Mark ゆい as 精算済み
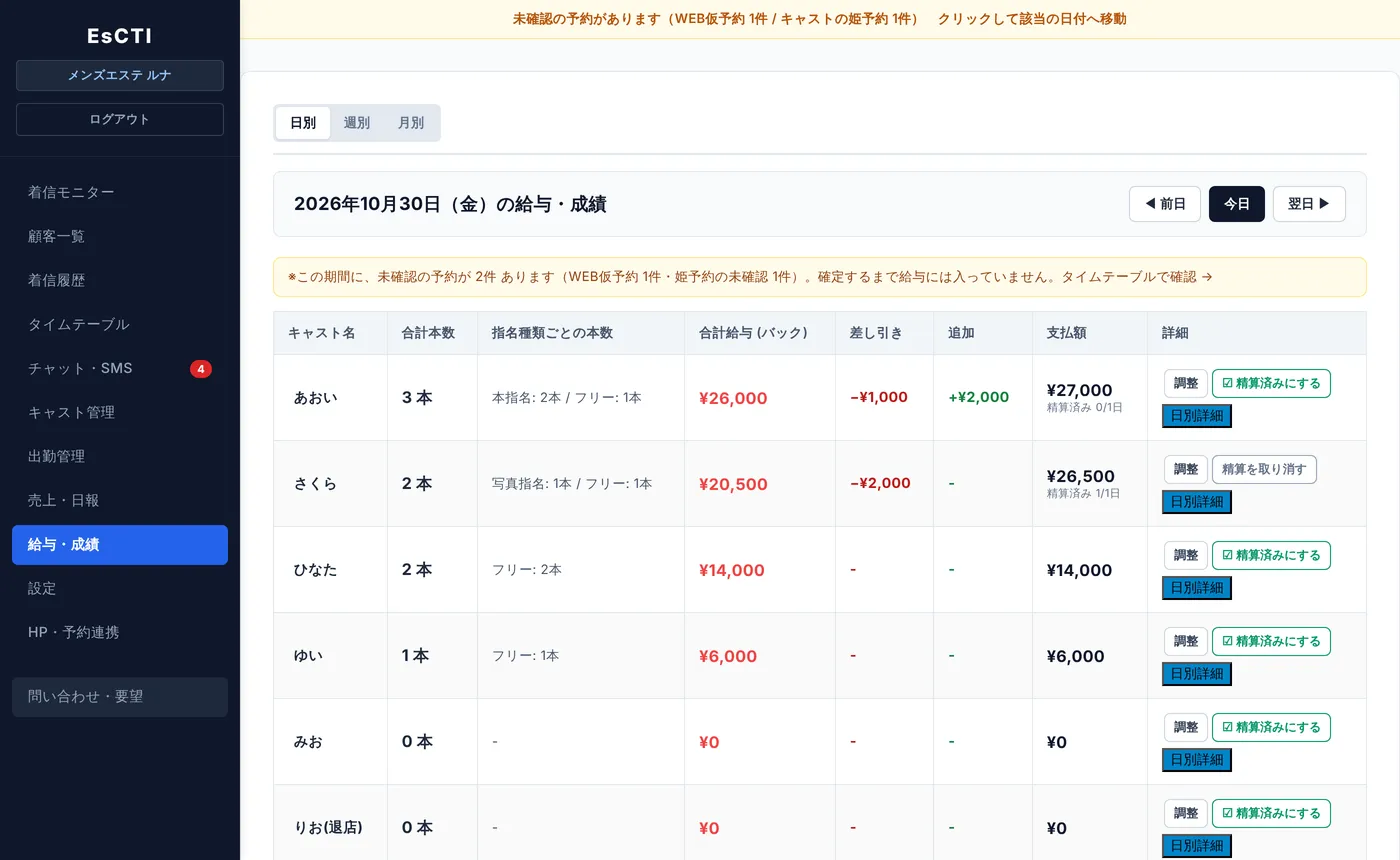Screen dimensions: 1400x860 point(1271,641)
